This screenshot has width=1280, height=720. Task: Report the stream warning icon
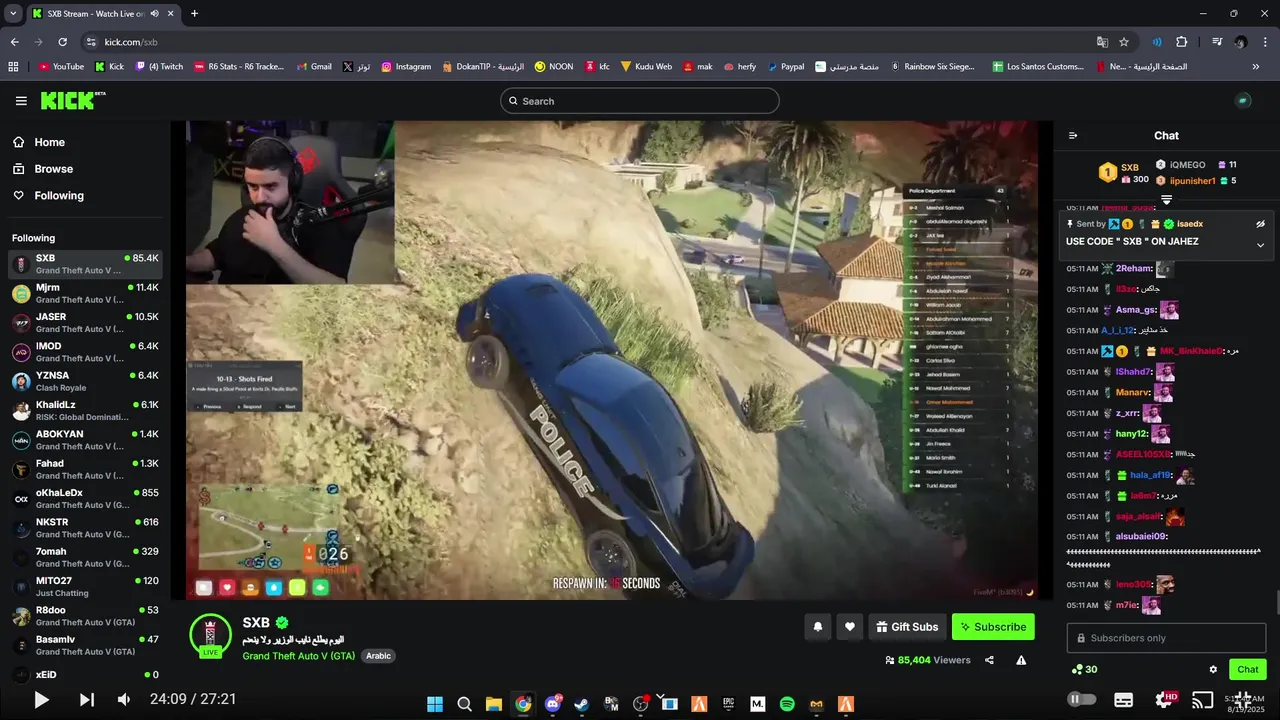[1021, 660]
